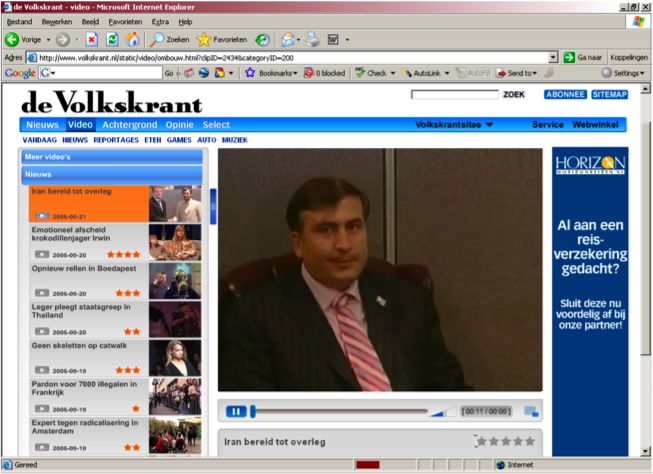
Task: Refresh the page using the toolbar icon
Action: pyautogui.click(x=112, y=39)
